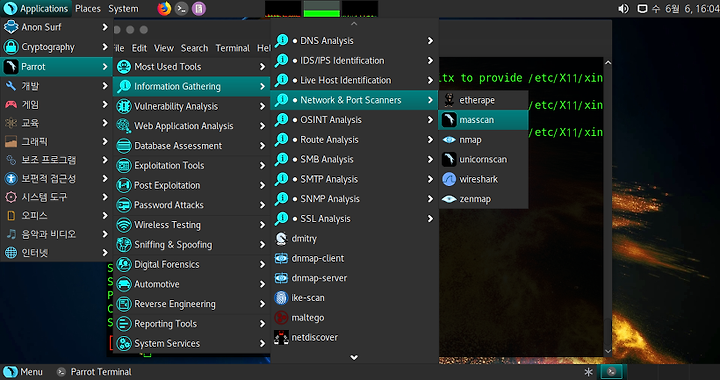
Task: Select SMTP Analysis submenu
Action: coord(354,179)
